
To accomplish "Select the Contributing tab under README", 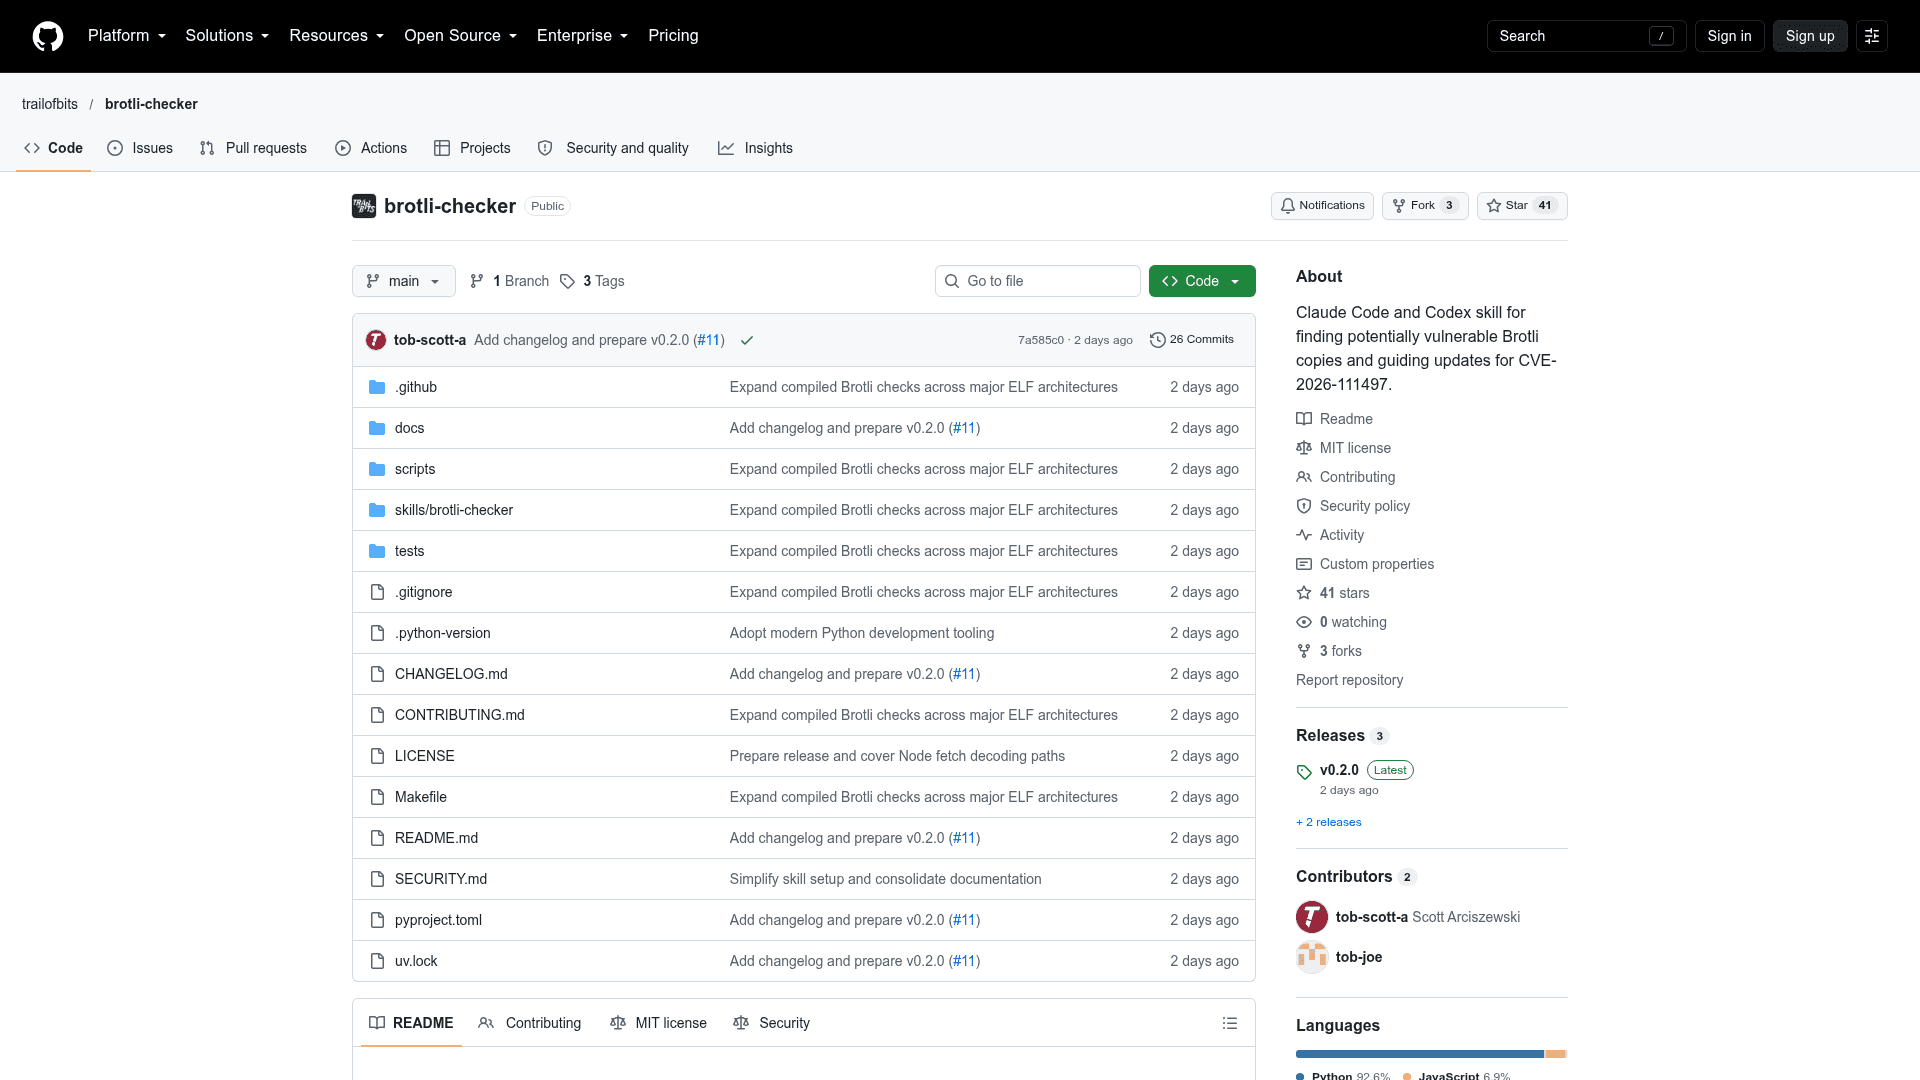I will pos(530,1023).
